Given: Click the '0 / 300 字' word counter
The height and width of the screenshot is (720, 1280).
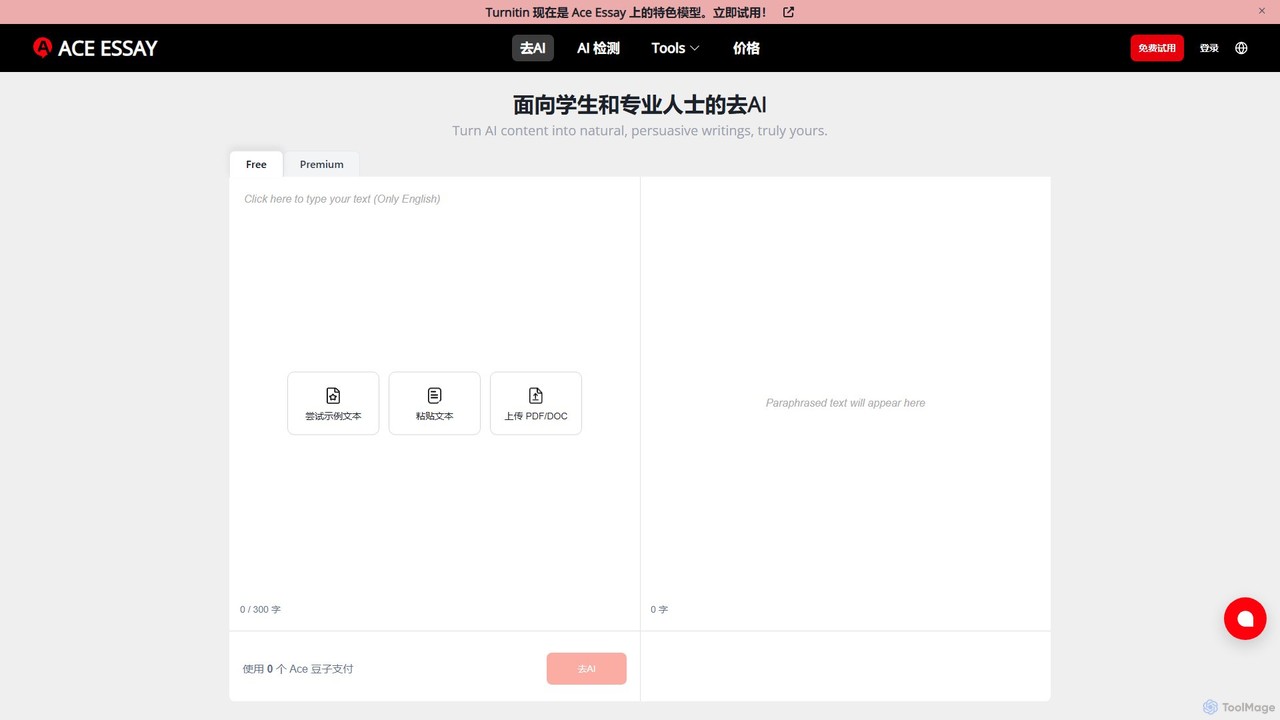Looking at the screenshot, I should tap(260, 609).
